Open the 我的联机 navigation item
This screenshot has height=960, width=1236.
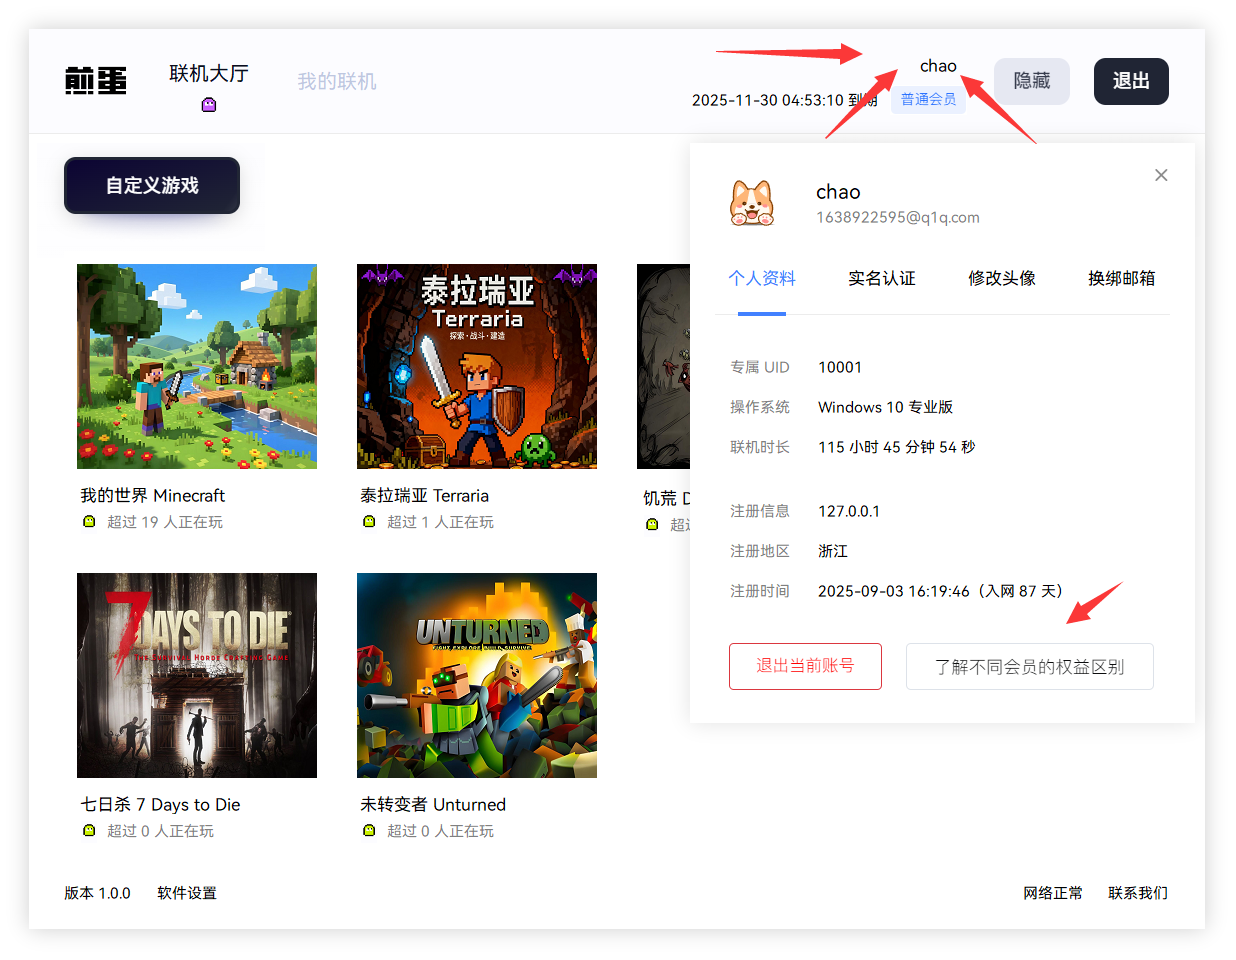pos(336,82)
